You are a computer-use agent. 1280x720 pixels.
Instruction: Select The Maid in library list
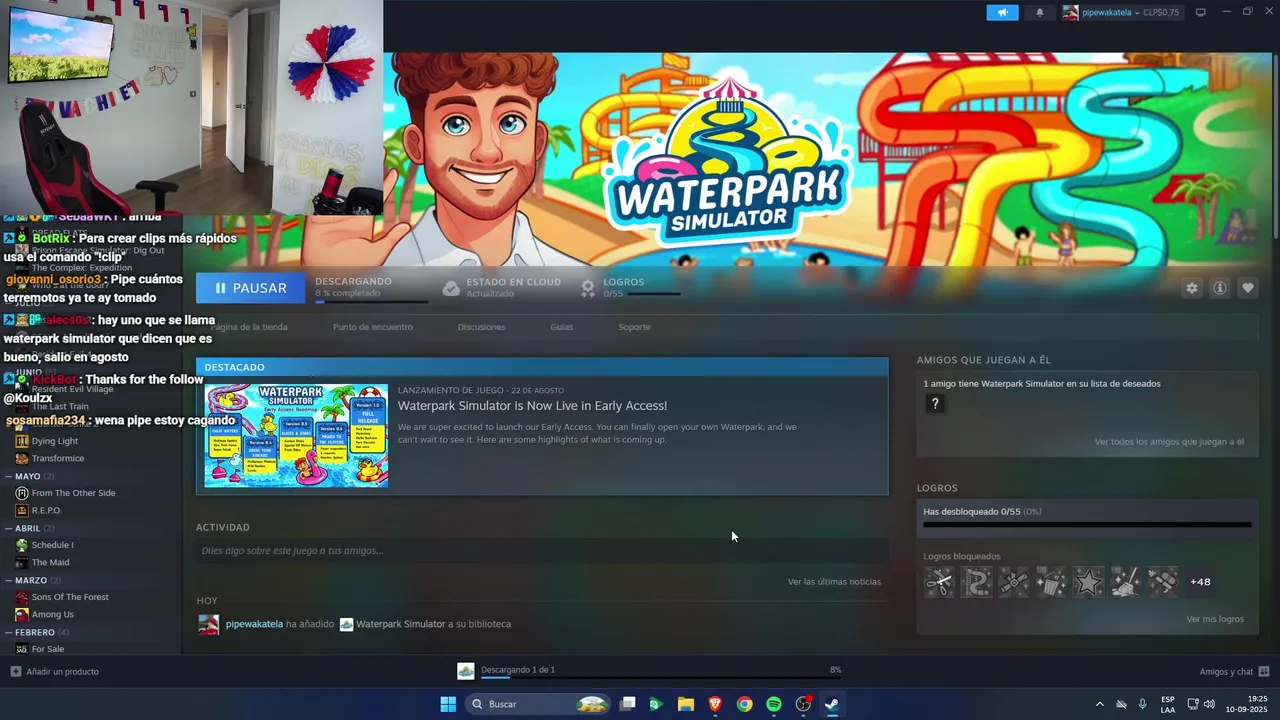point(50,562)
